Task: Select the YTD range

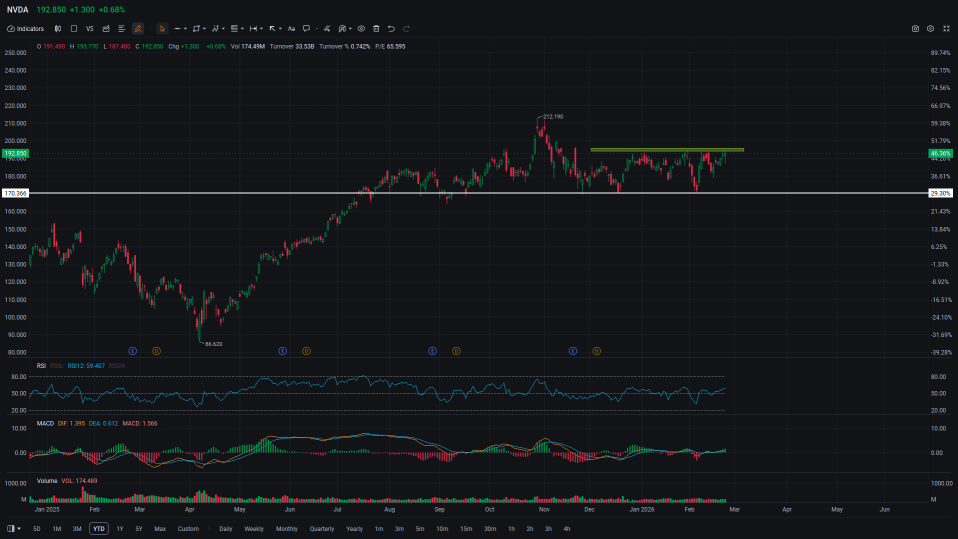Action: coord(98,529)
